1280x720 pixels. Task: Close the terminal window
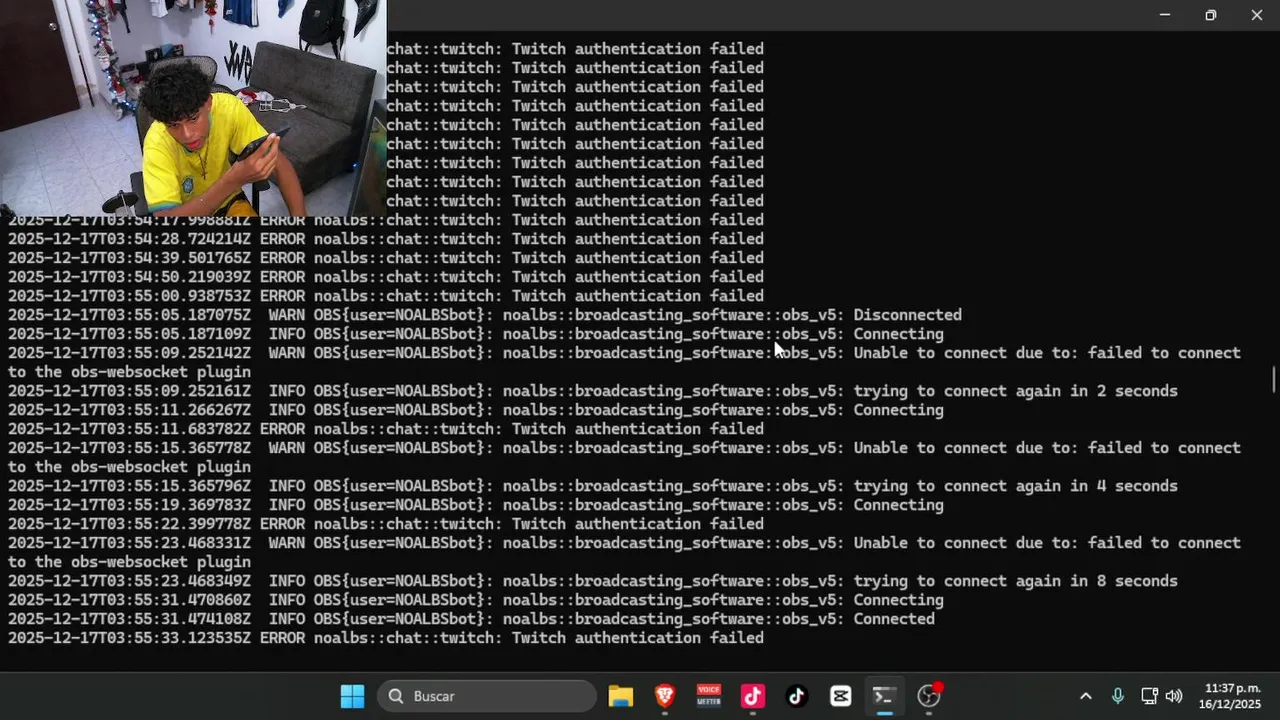point(1257,15)
